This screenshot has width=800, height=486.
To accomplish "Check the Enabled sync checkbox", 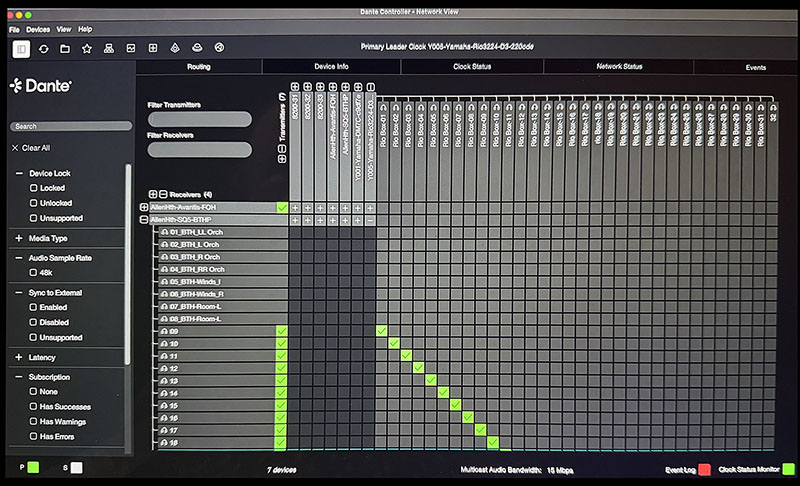I will click(x=33, y=308).
